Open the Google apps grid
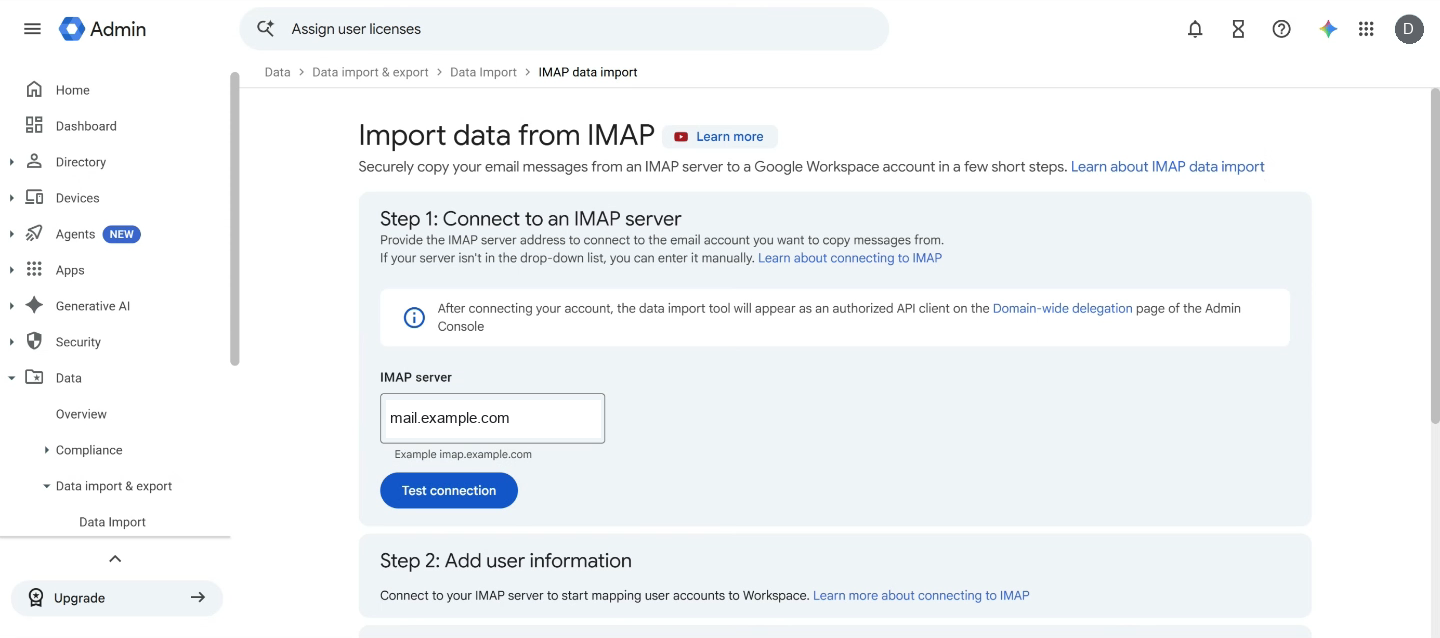 [x=1366, y=29]
